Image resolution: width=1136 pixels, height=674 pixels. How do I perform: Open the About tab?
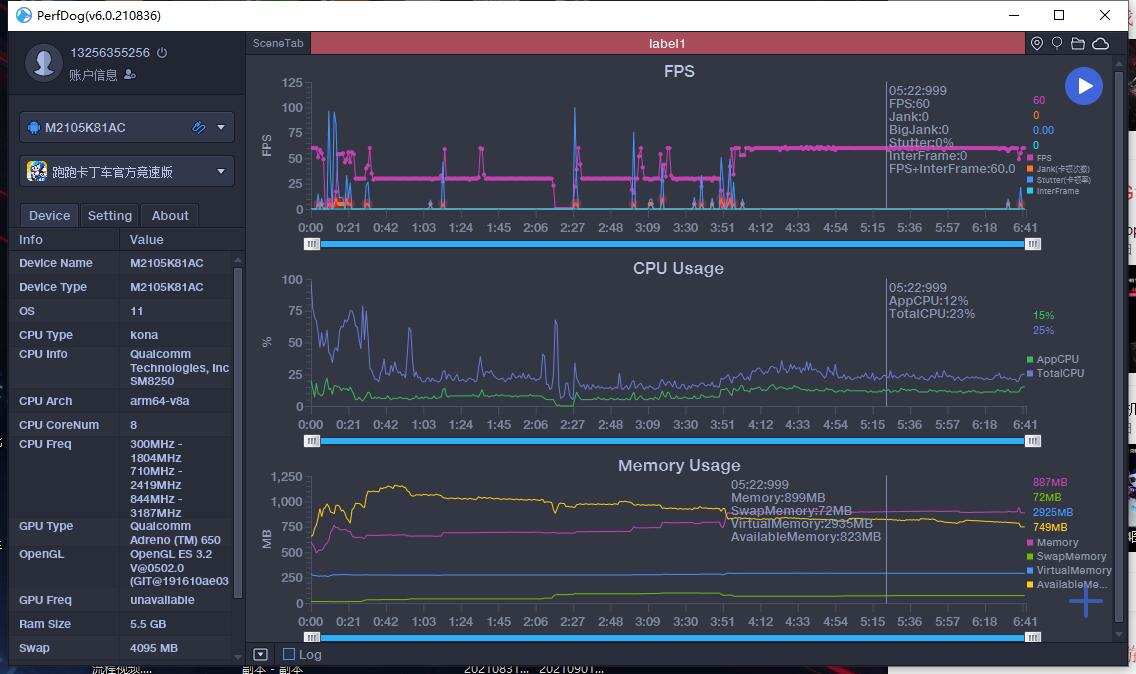click(170, 215)
